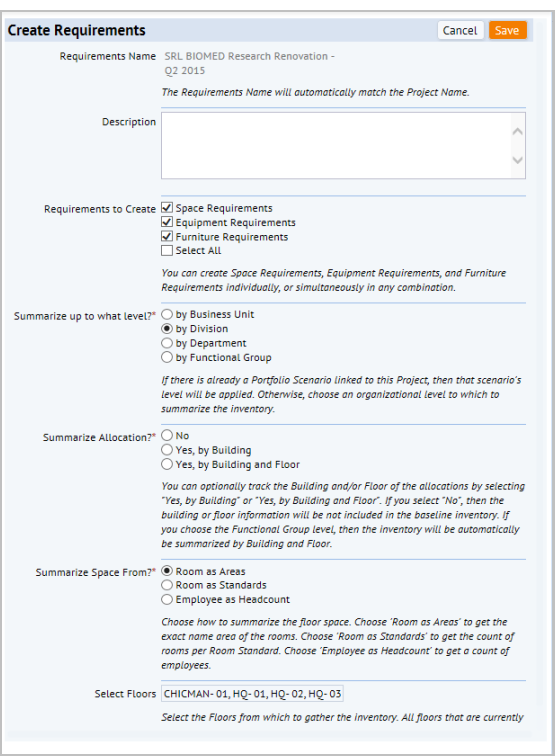
Task: Toggle Furniture Requirements checkbox
Action: pos(167,236)
